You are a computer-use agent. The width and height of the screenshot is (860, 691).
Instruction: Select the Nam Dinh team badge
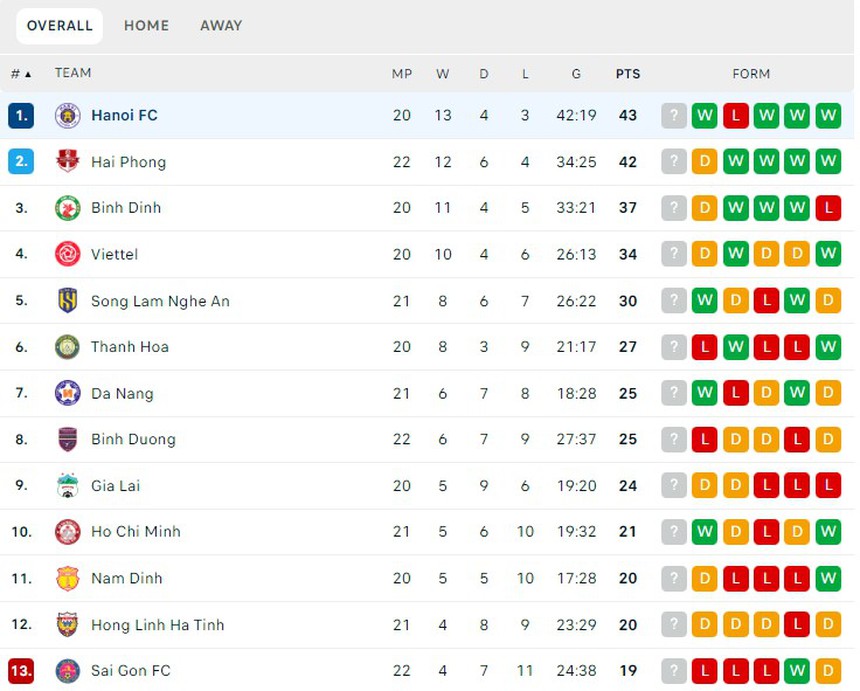click(x=66, y=578)
